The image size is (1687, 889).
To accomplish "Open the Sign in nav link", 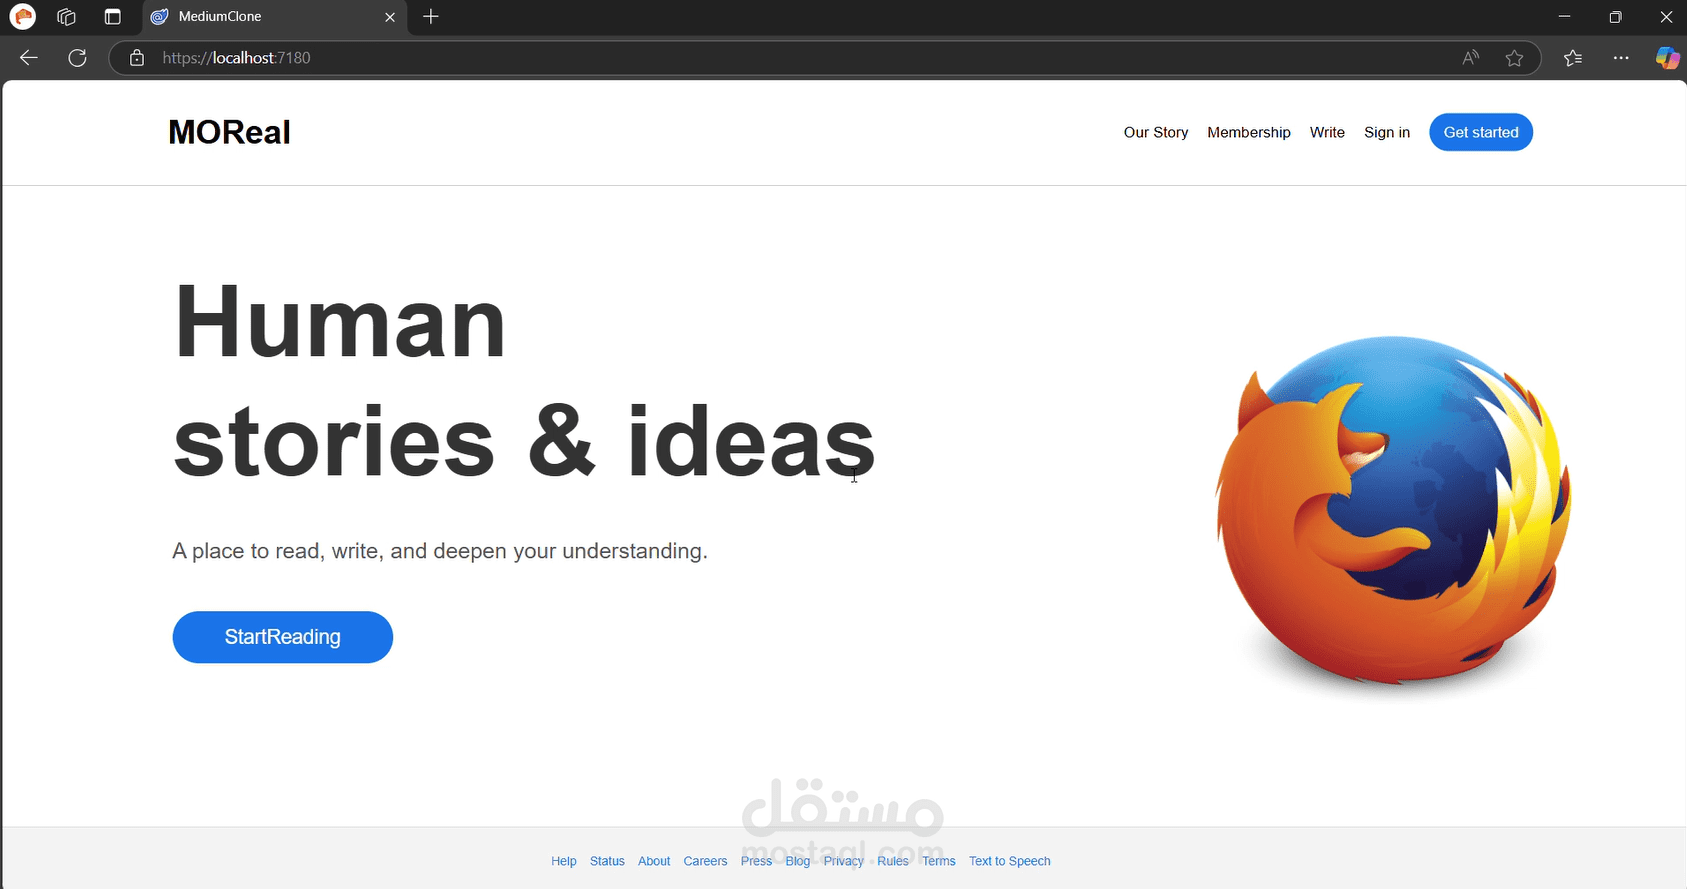I will point(1387,132).
